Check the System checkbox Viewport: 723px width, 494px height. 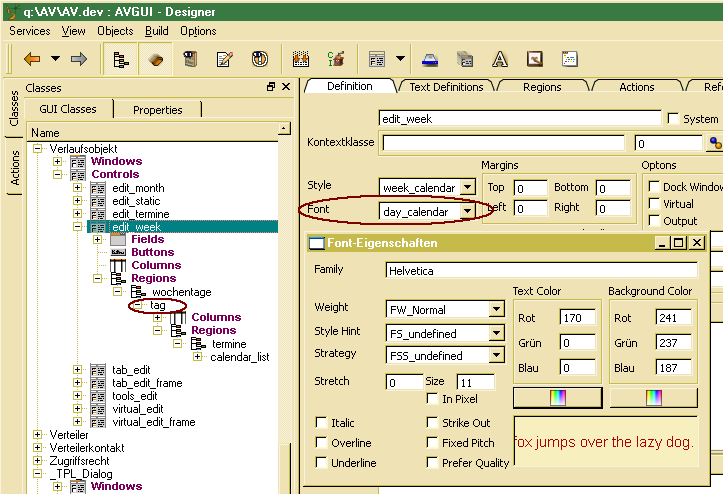click(x=673, y=119)
